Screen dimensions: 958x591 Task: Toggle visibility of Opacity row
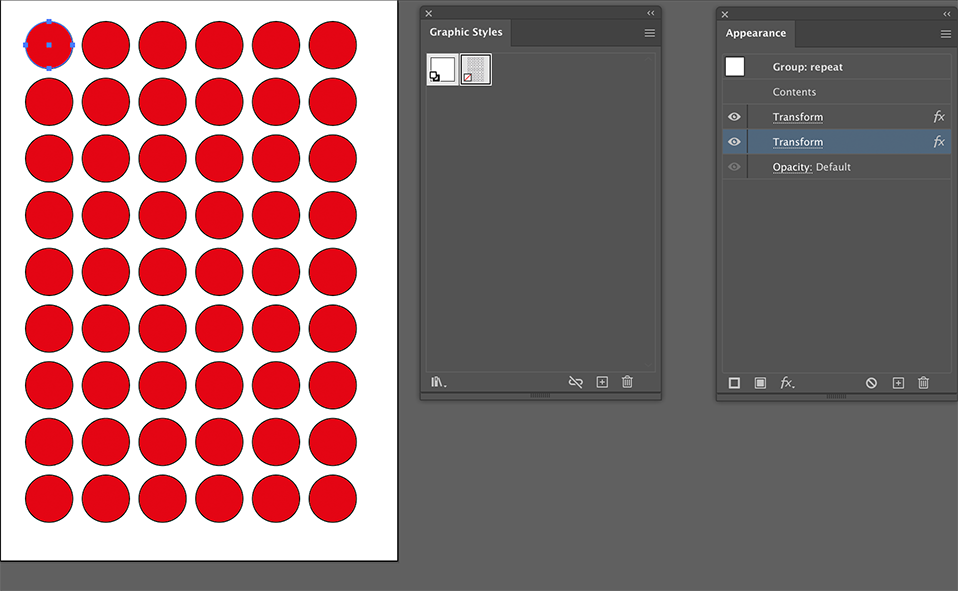pyautogui.click(x=734, y=166)
